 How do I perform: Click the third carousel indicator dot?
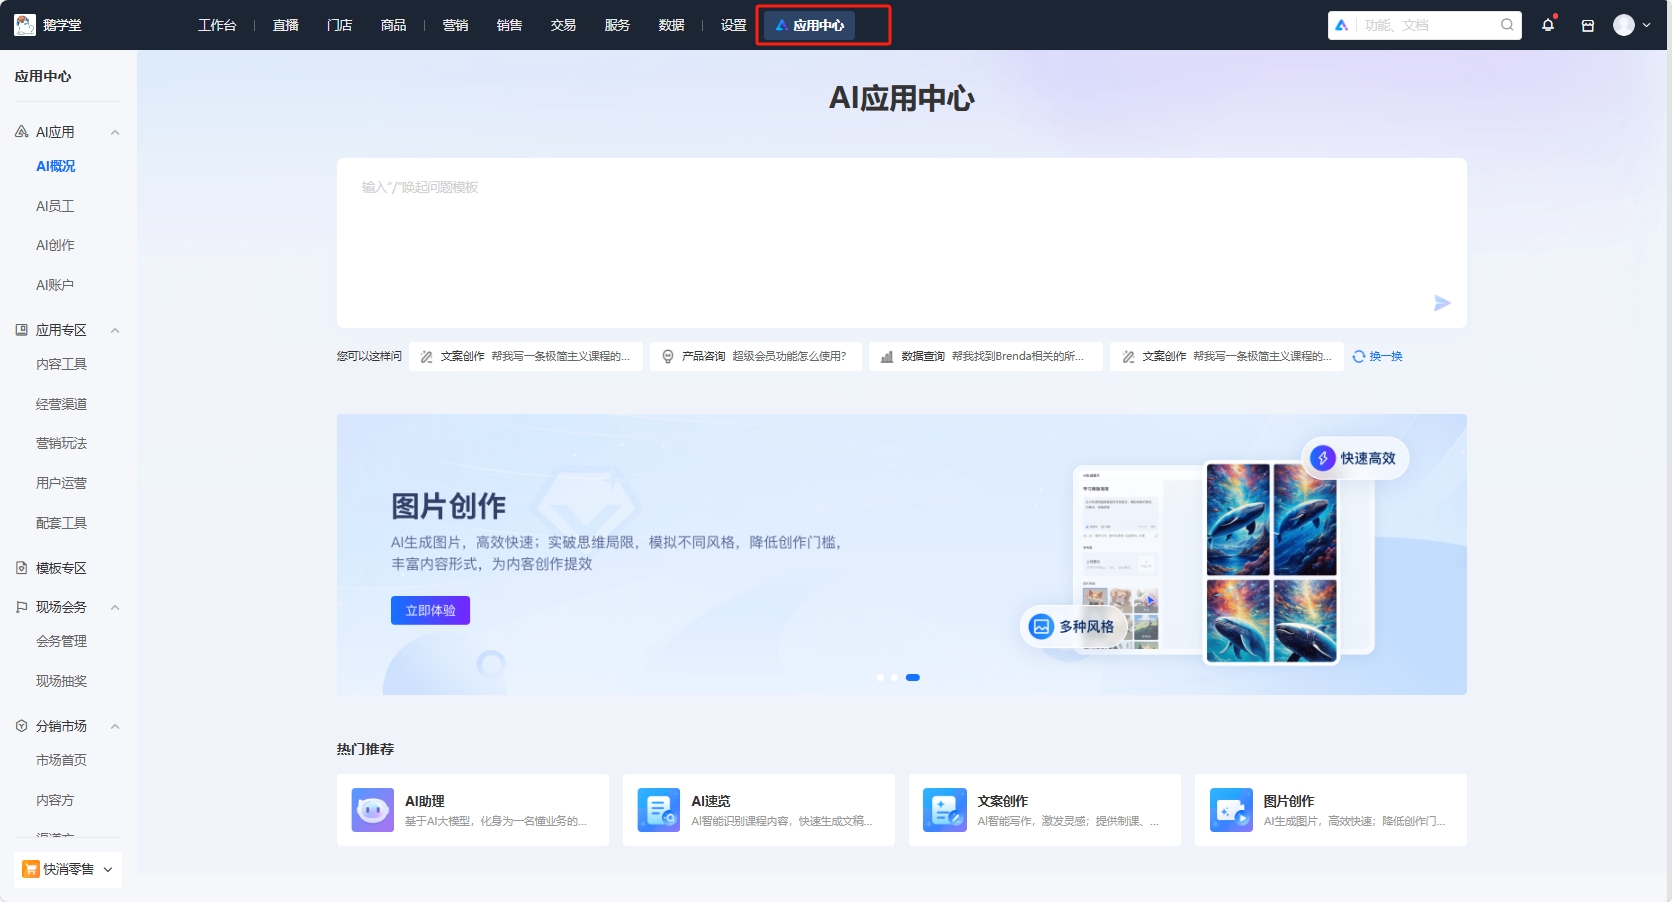(x=912, y=678)
